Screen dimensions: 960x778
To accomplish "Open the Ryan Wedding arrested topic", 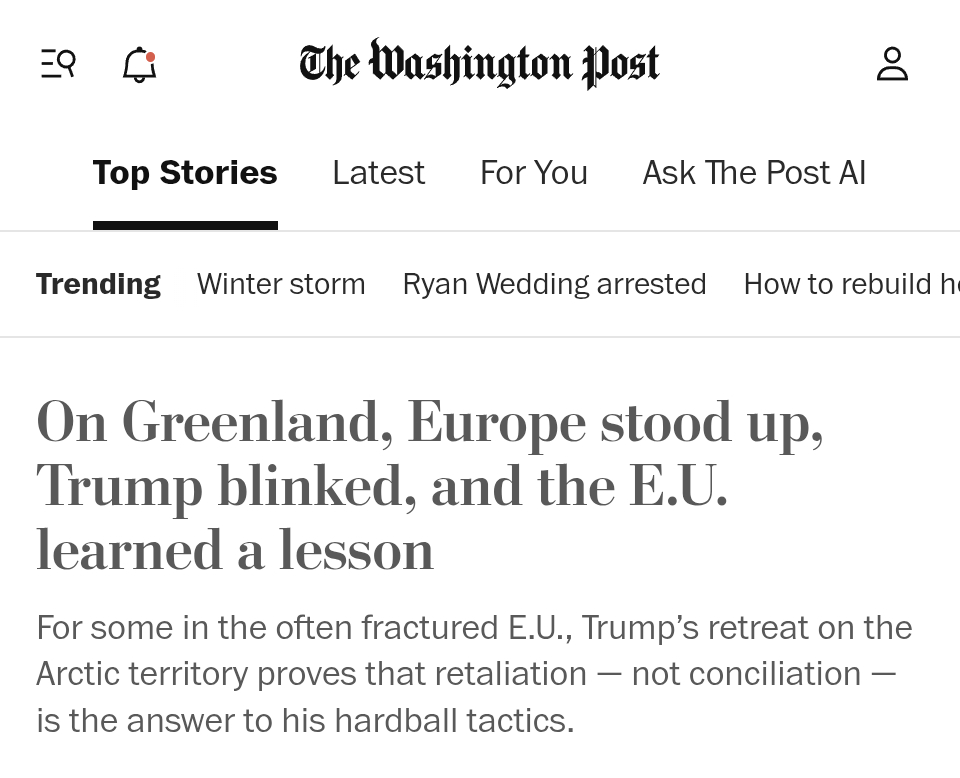I will point(554,284).
